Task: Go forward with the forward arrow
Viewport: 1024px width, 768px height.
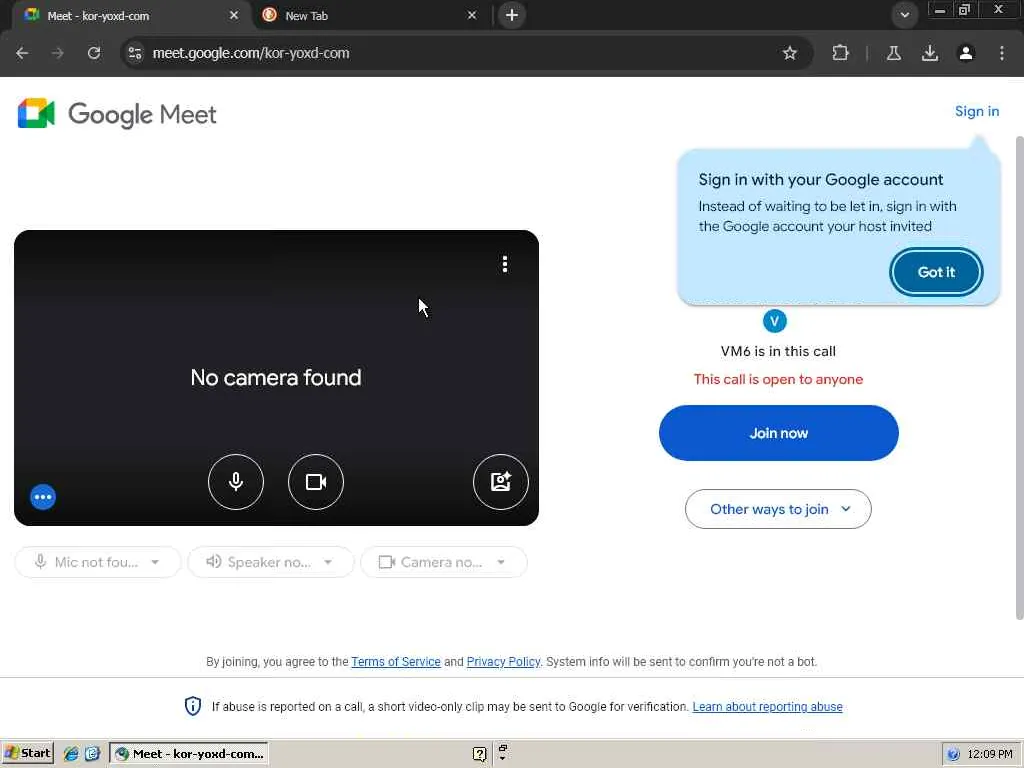Action: (x=58, y=53)
